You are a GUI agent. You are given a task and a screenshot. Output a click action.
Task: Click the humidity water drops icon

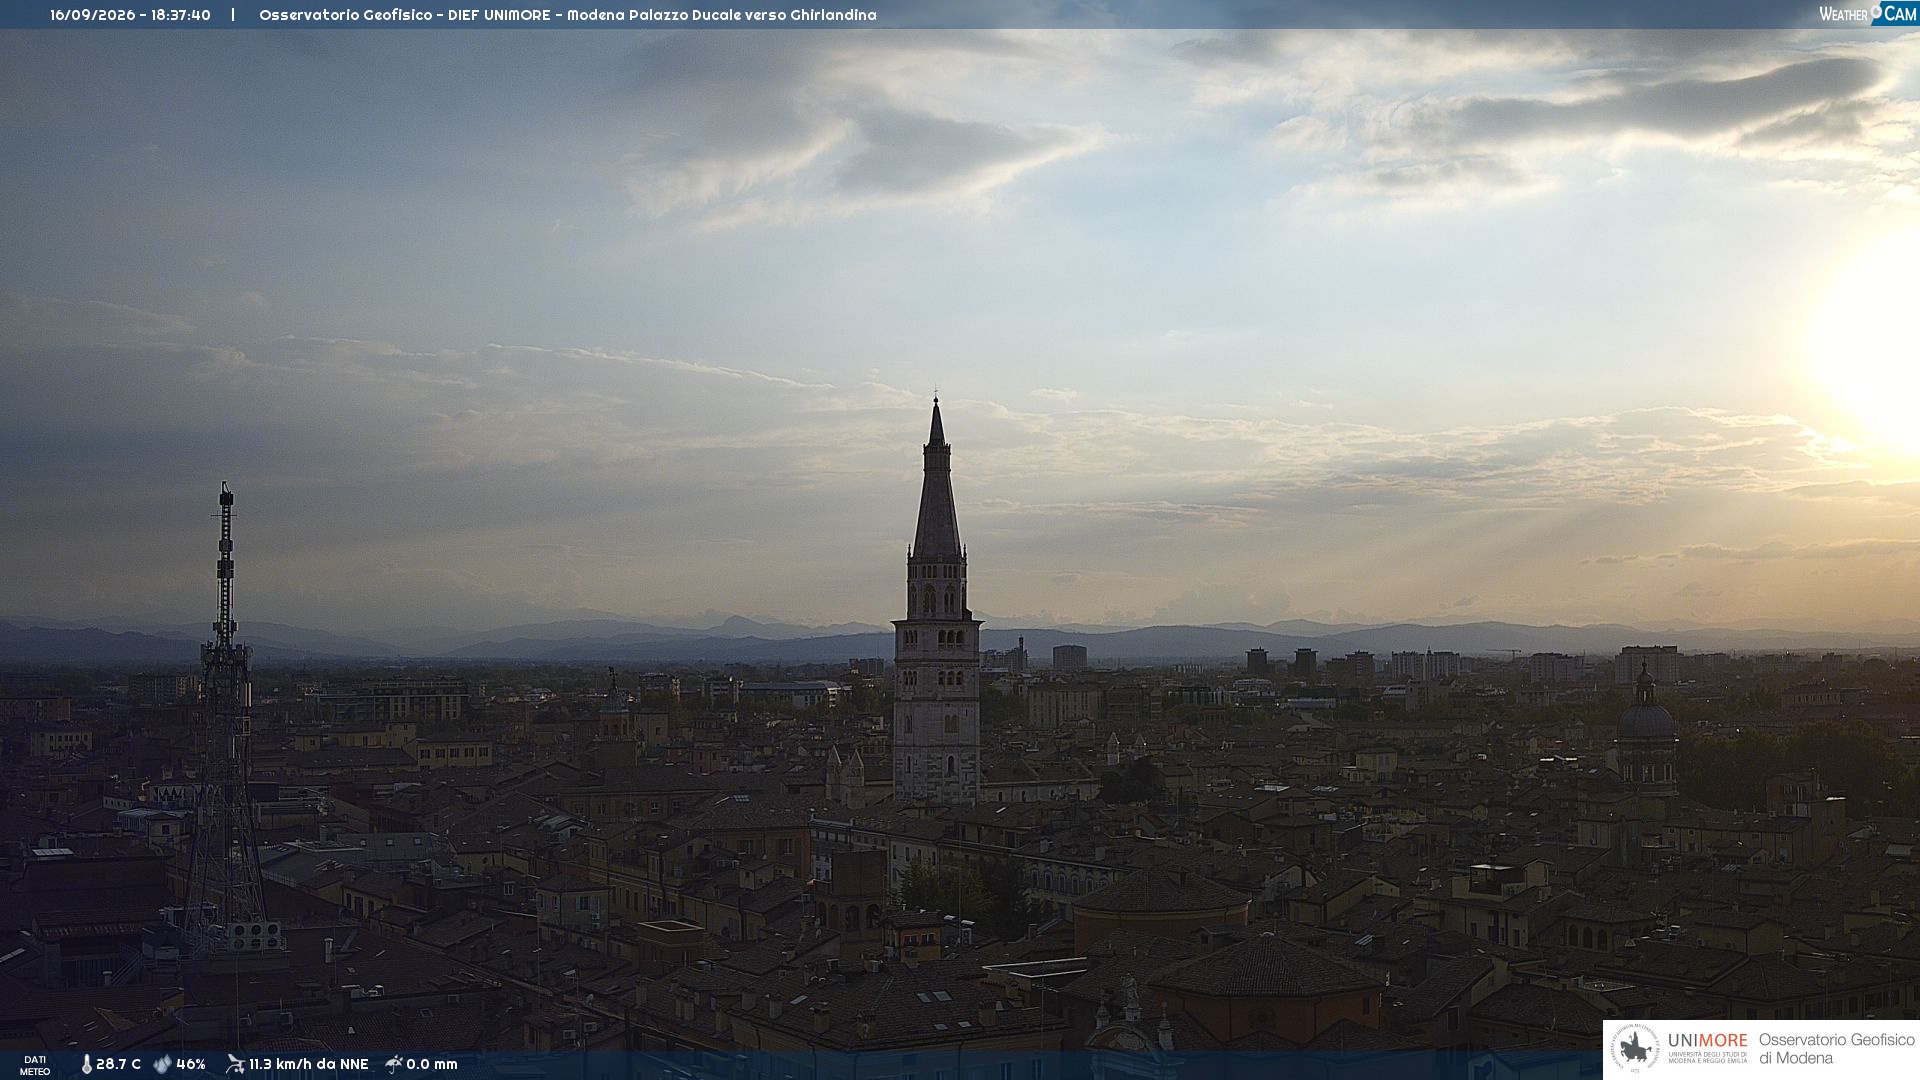162,1064
